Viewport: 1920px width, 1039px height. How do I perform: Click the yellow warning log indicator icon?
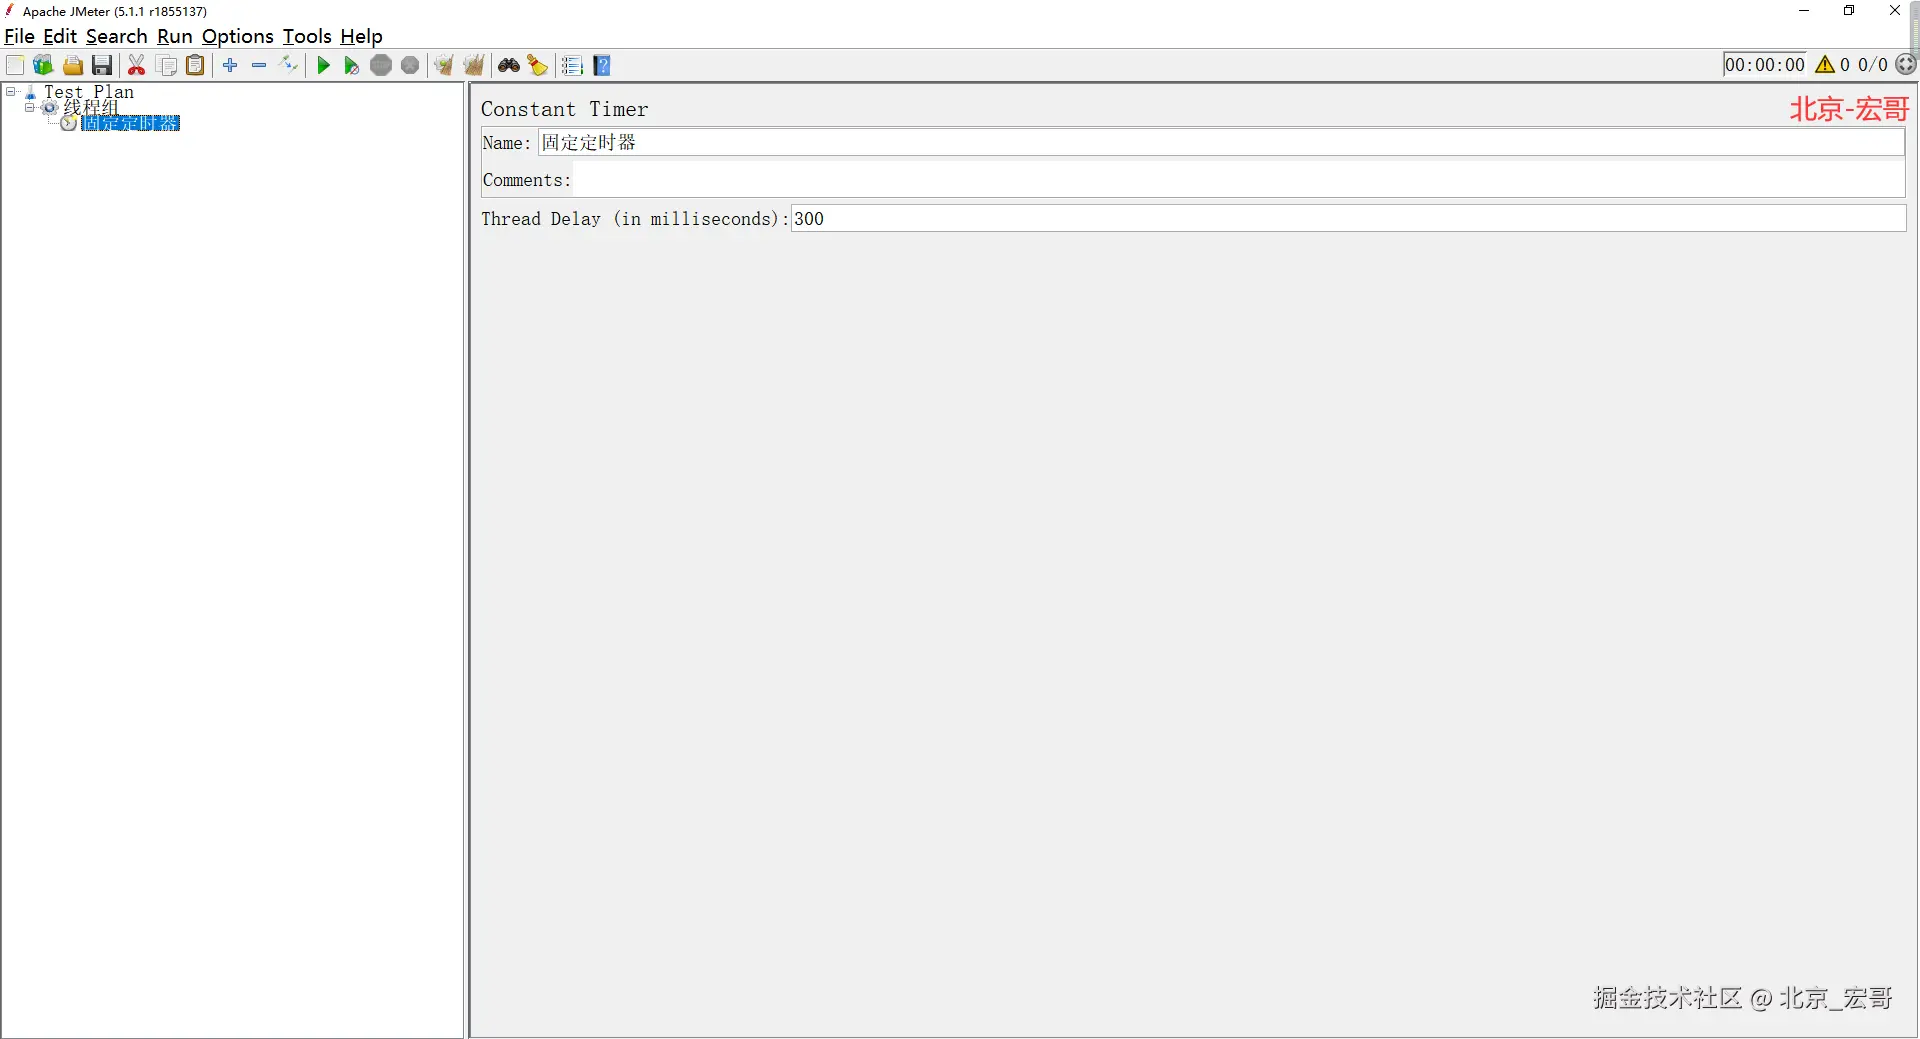[x=1825, y=65]
